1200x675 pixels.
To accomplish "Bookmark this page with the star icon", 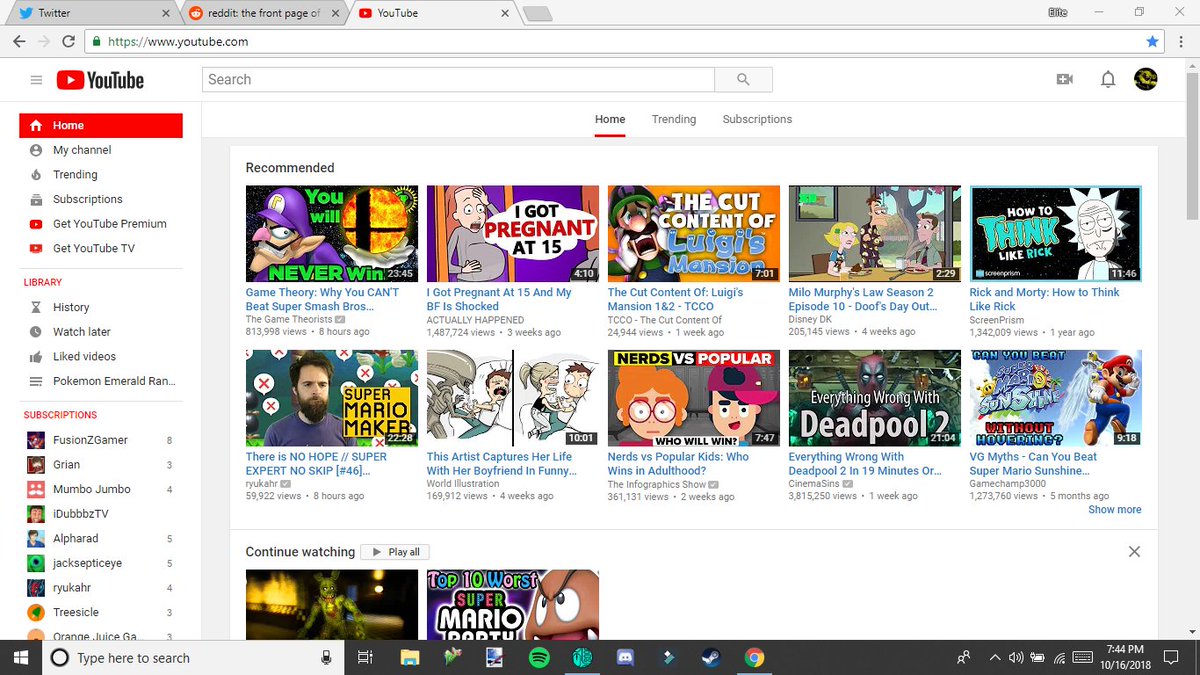I will [1153, 42].
